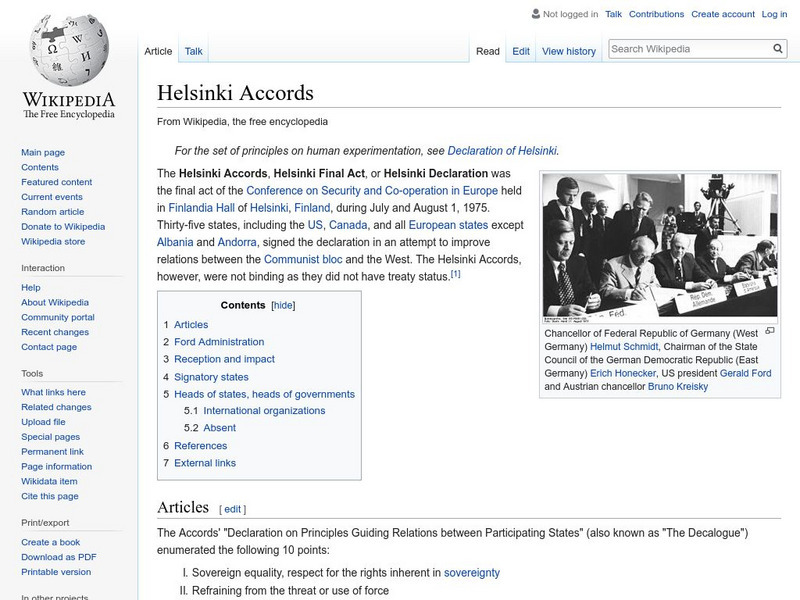800x600 pixels.
Task: Open the Edit tab
Action: (x=521, y=52)
